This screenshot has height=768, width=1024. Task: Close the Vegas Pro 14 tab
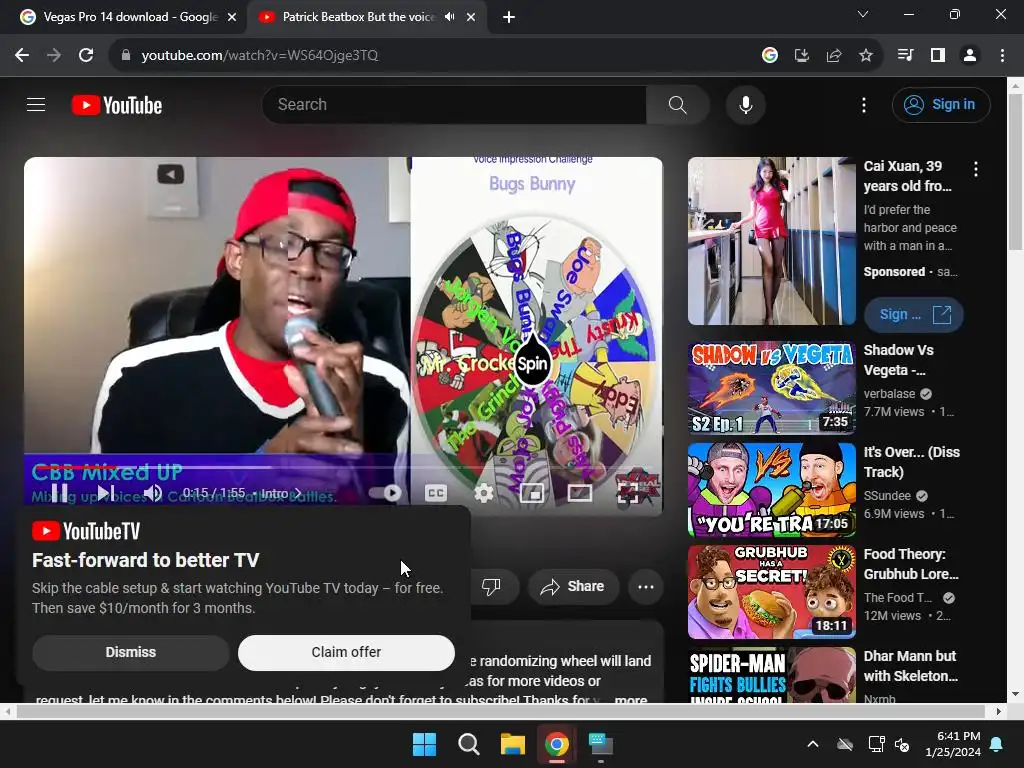tap(232, 17)
